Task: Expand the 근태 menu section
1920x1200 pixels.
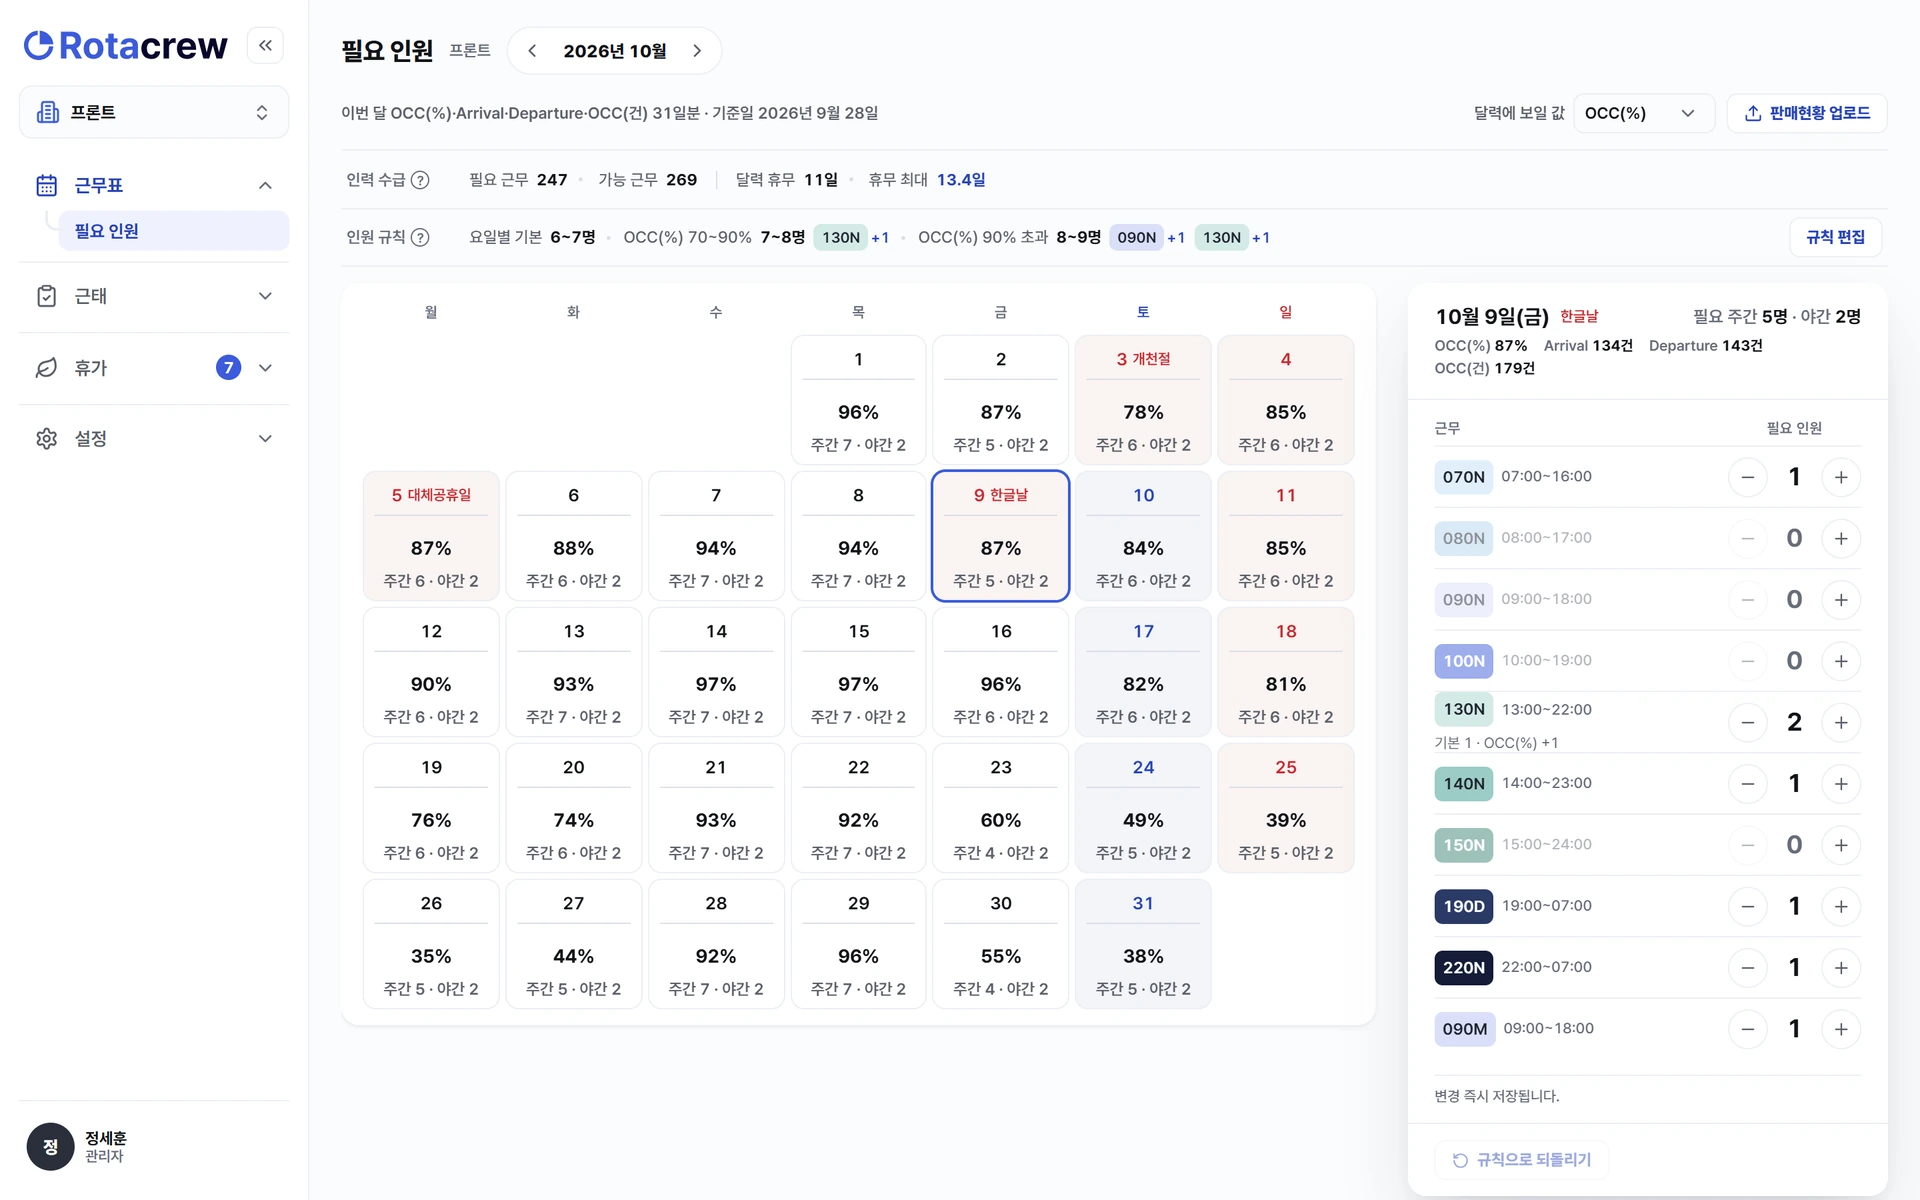Action: pos(265,296)
